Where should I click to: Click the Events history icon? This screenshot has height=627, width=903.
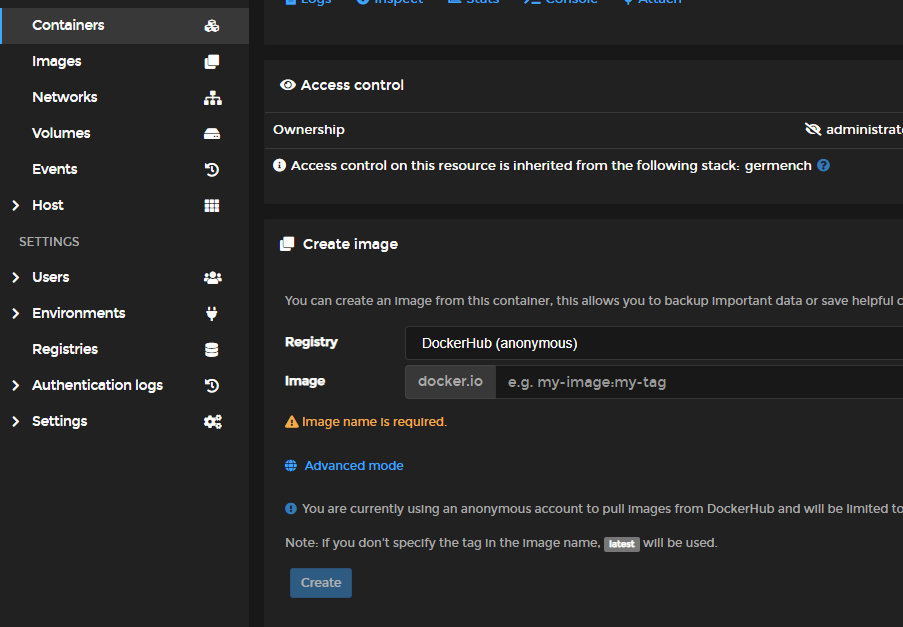[x=212, y=170]
